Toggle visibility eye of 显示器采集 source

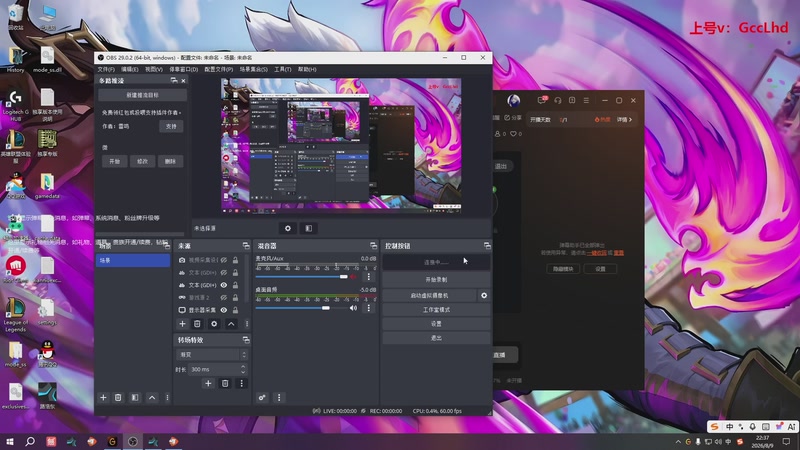point(223,310)
